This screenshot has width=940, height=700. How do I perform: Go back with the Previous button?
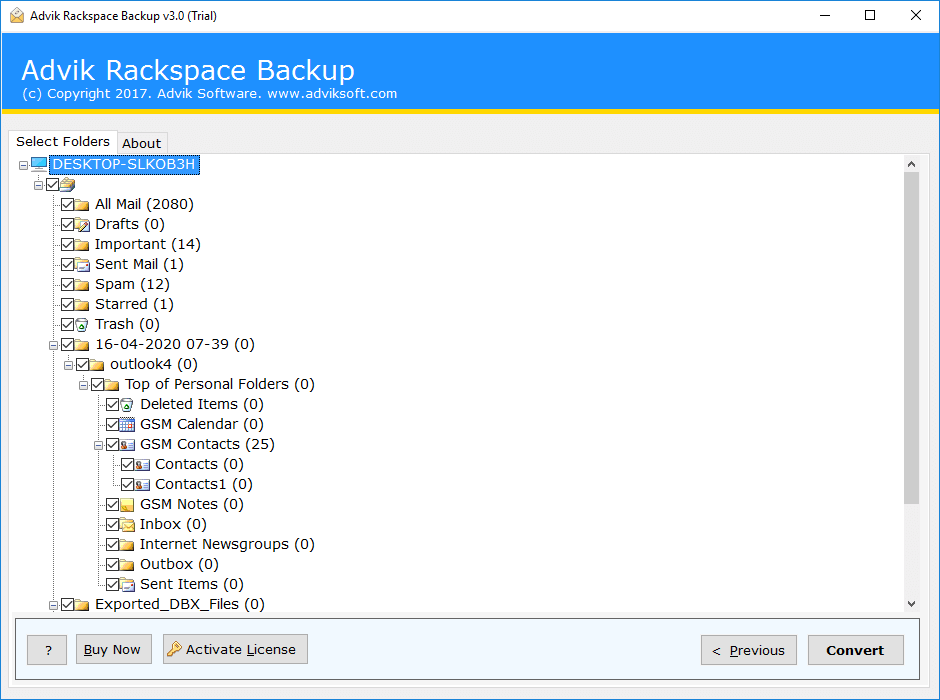(x=749, y=650)
